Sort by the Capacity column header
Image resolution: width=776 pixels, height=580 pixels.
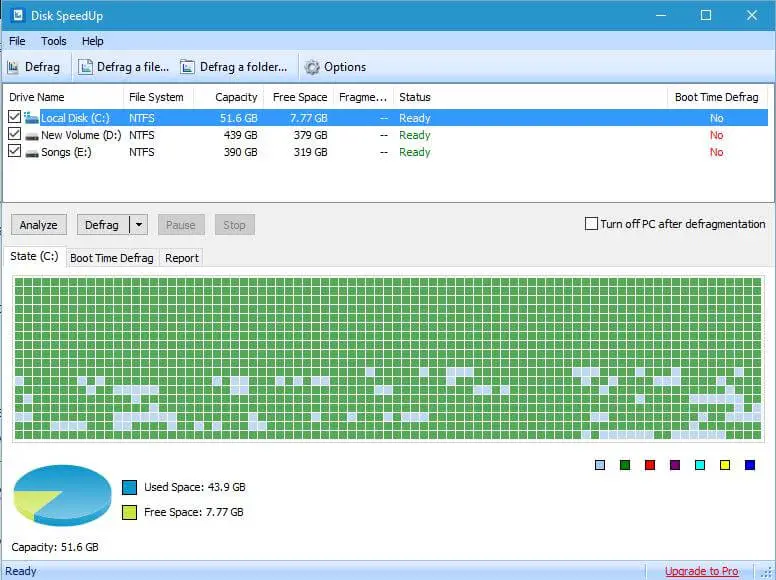click(229, 97)
